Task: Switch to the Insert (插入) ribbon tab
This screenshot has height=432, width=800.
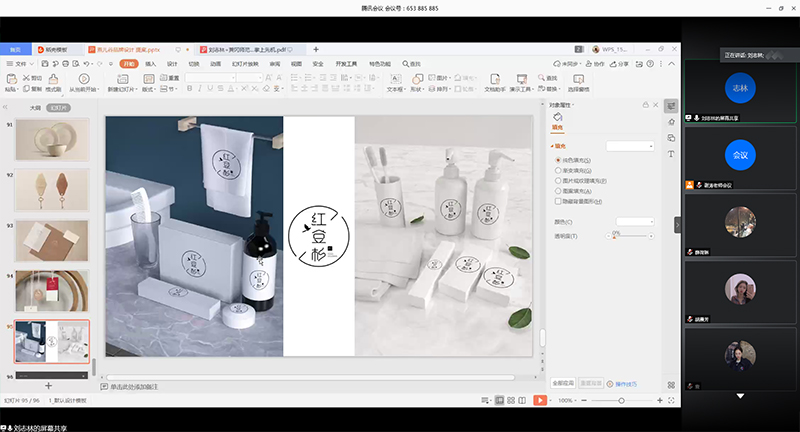Action: (151, 63)
